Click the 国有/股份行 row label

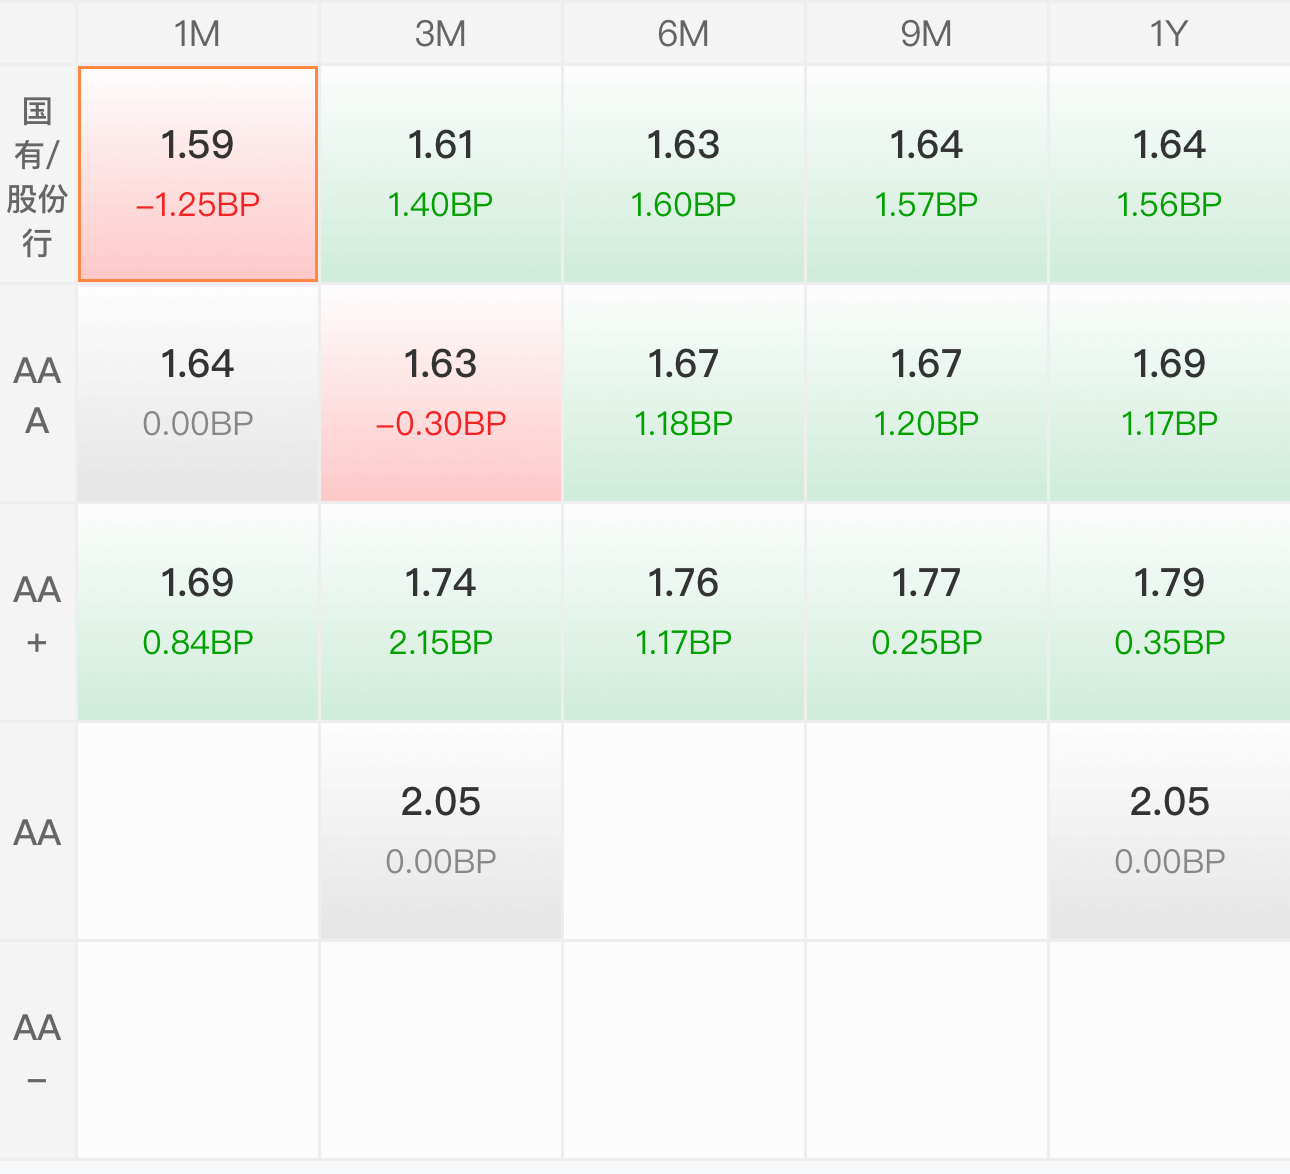(37, 176)
